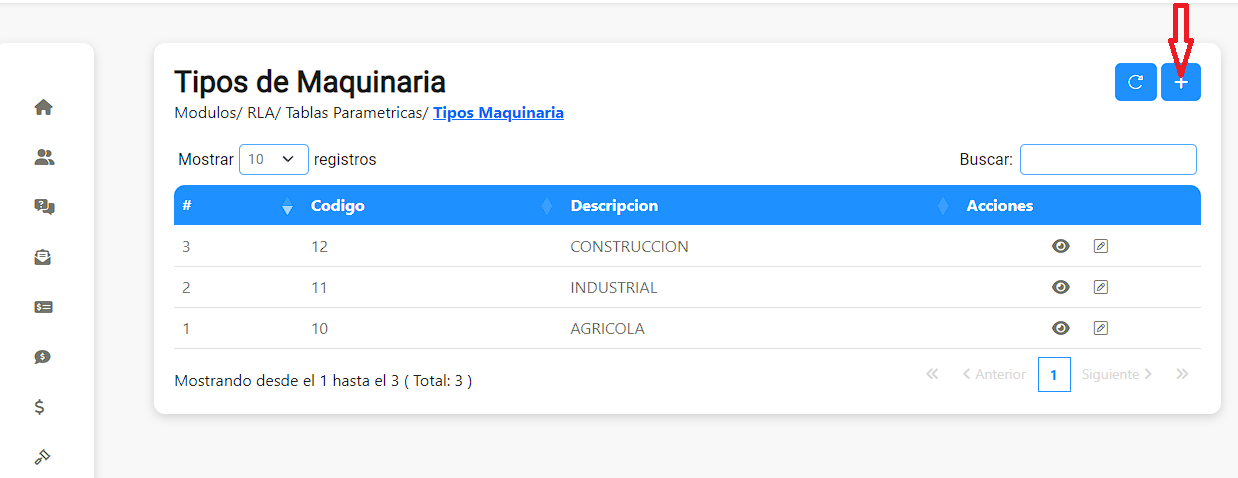Open the gavel hammer sidebar icon
Screen dimensions: 1238x478
click(42, 457)
